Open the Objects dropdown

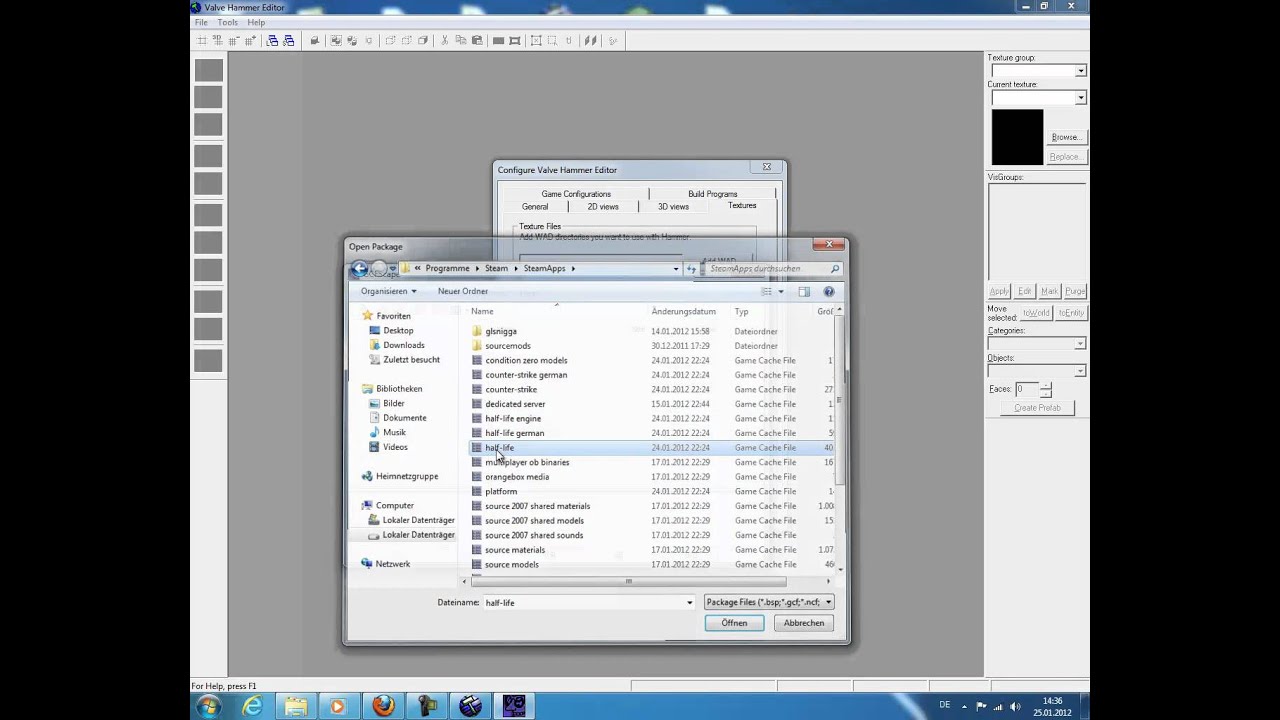coord(1080,371)
